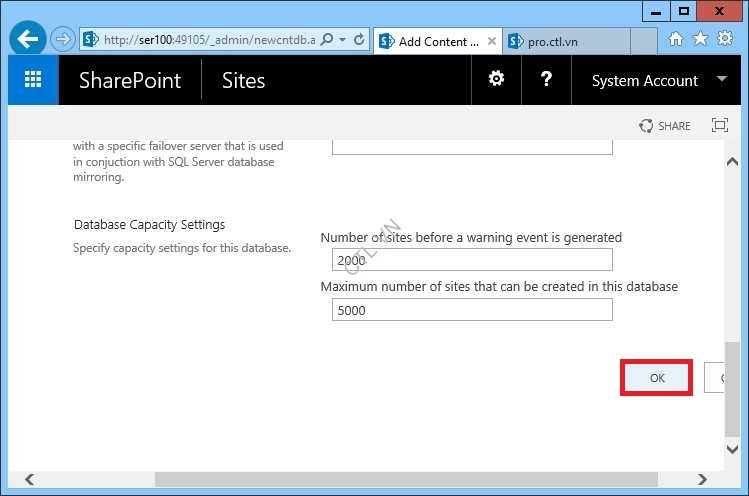Click 'Specify capacity settings for this database.' text

[182, 248]
